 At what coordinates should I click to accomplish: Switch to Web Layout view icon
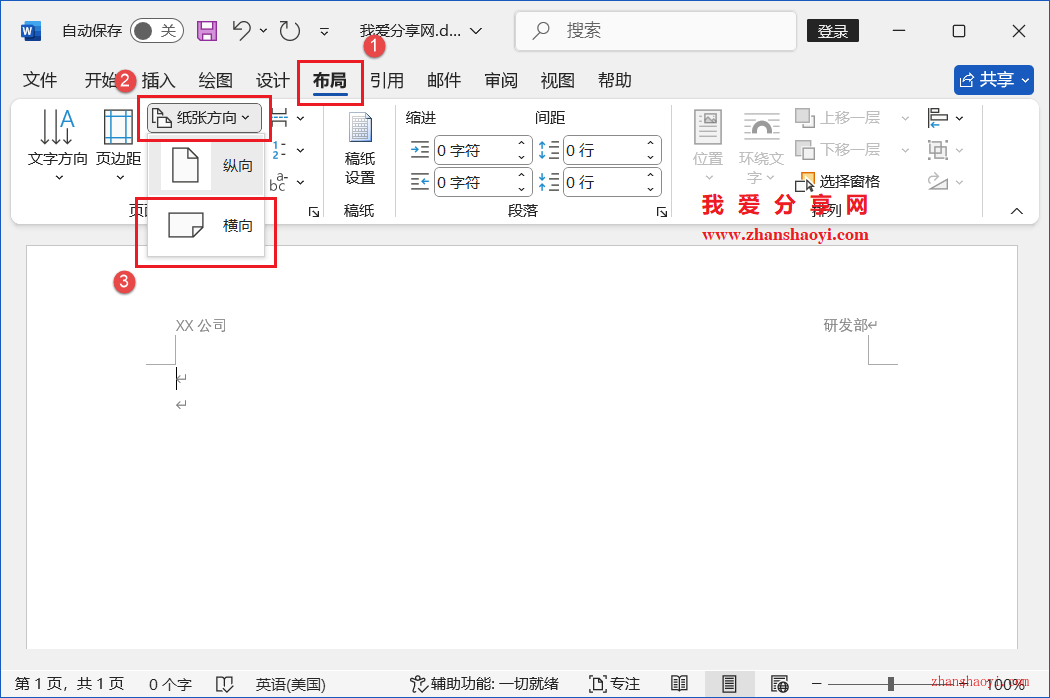[x=779, y=684]
